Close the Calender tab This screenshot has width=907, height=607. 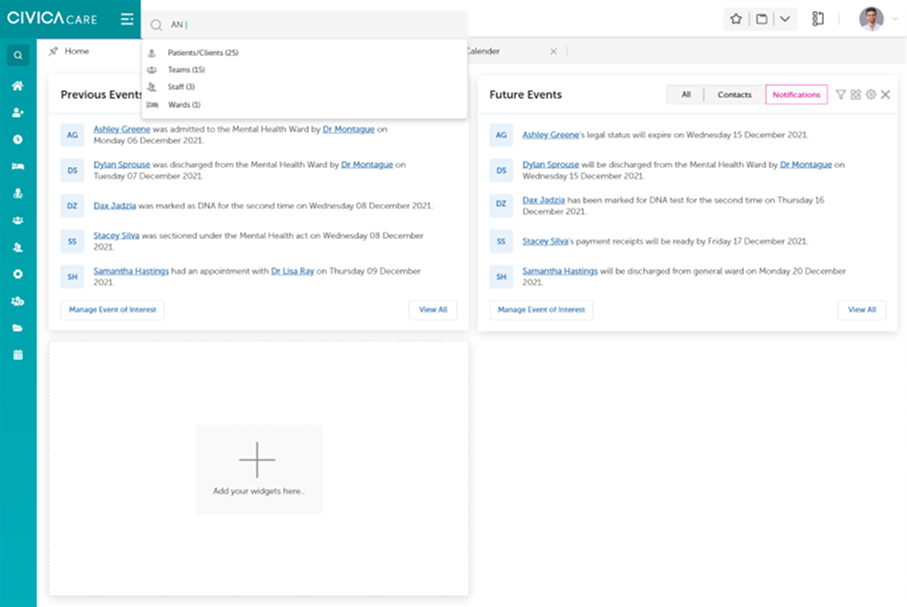click(554, 51)
